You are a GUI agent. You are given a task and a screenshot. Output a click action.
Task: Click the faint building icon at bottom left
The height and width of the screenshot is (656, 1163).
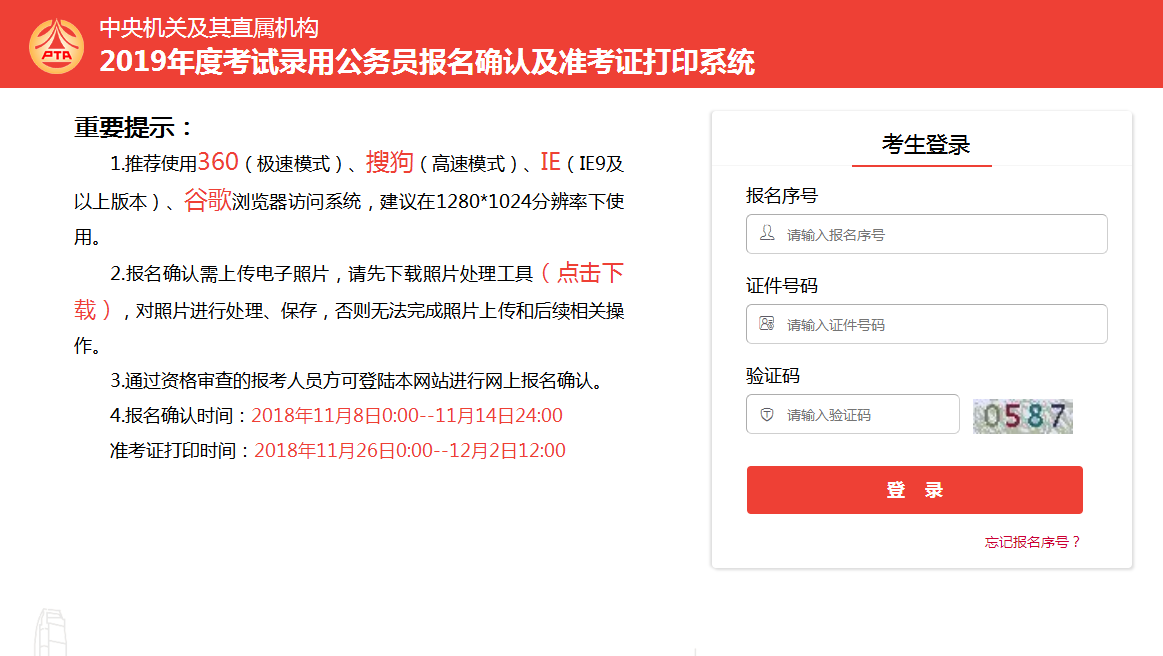(x=50, y=632)
